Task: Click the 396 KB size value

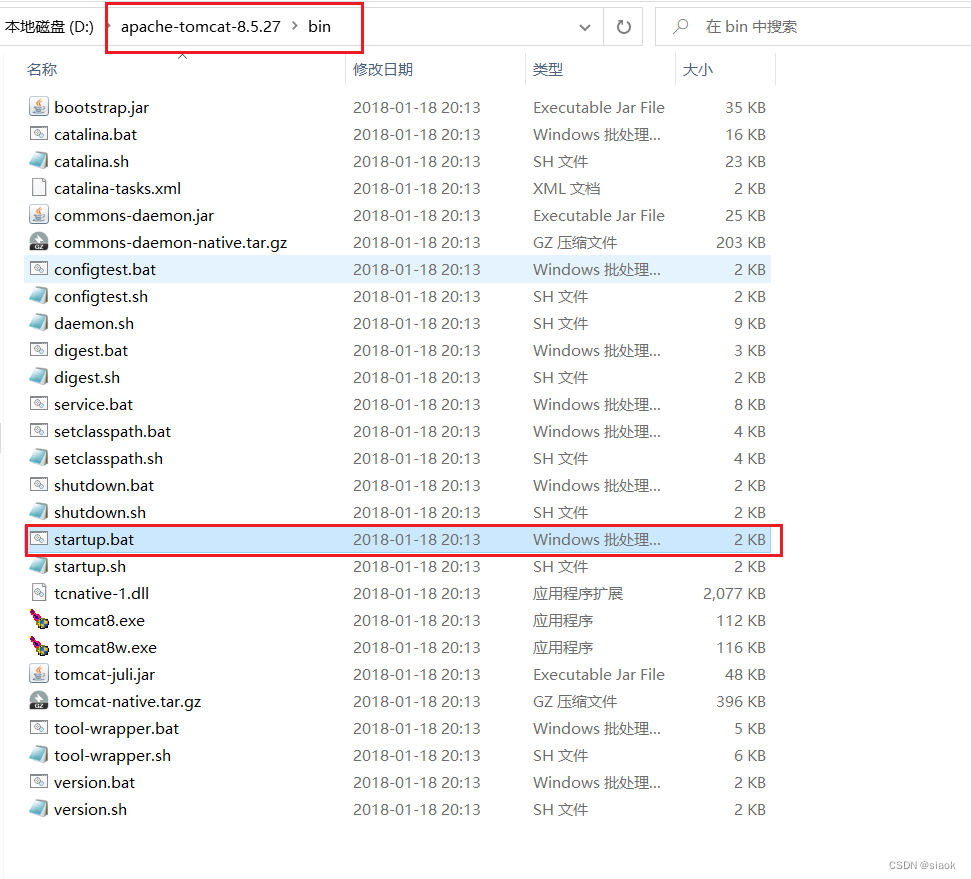Action: click(741, 702)
